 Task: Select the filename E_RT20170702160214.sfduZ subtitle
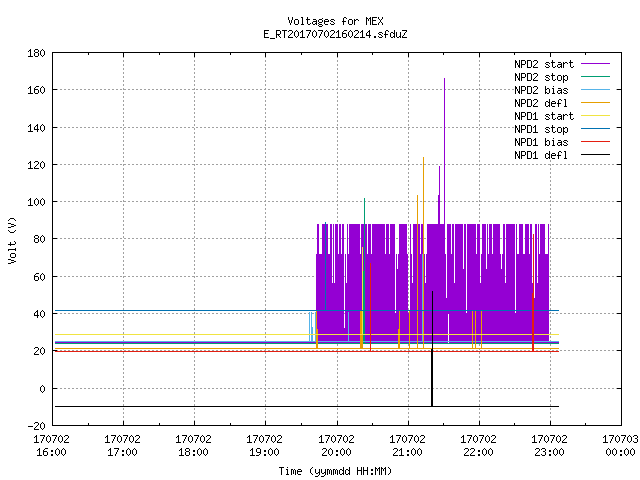pos(335,34)
